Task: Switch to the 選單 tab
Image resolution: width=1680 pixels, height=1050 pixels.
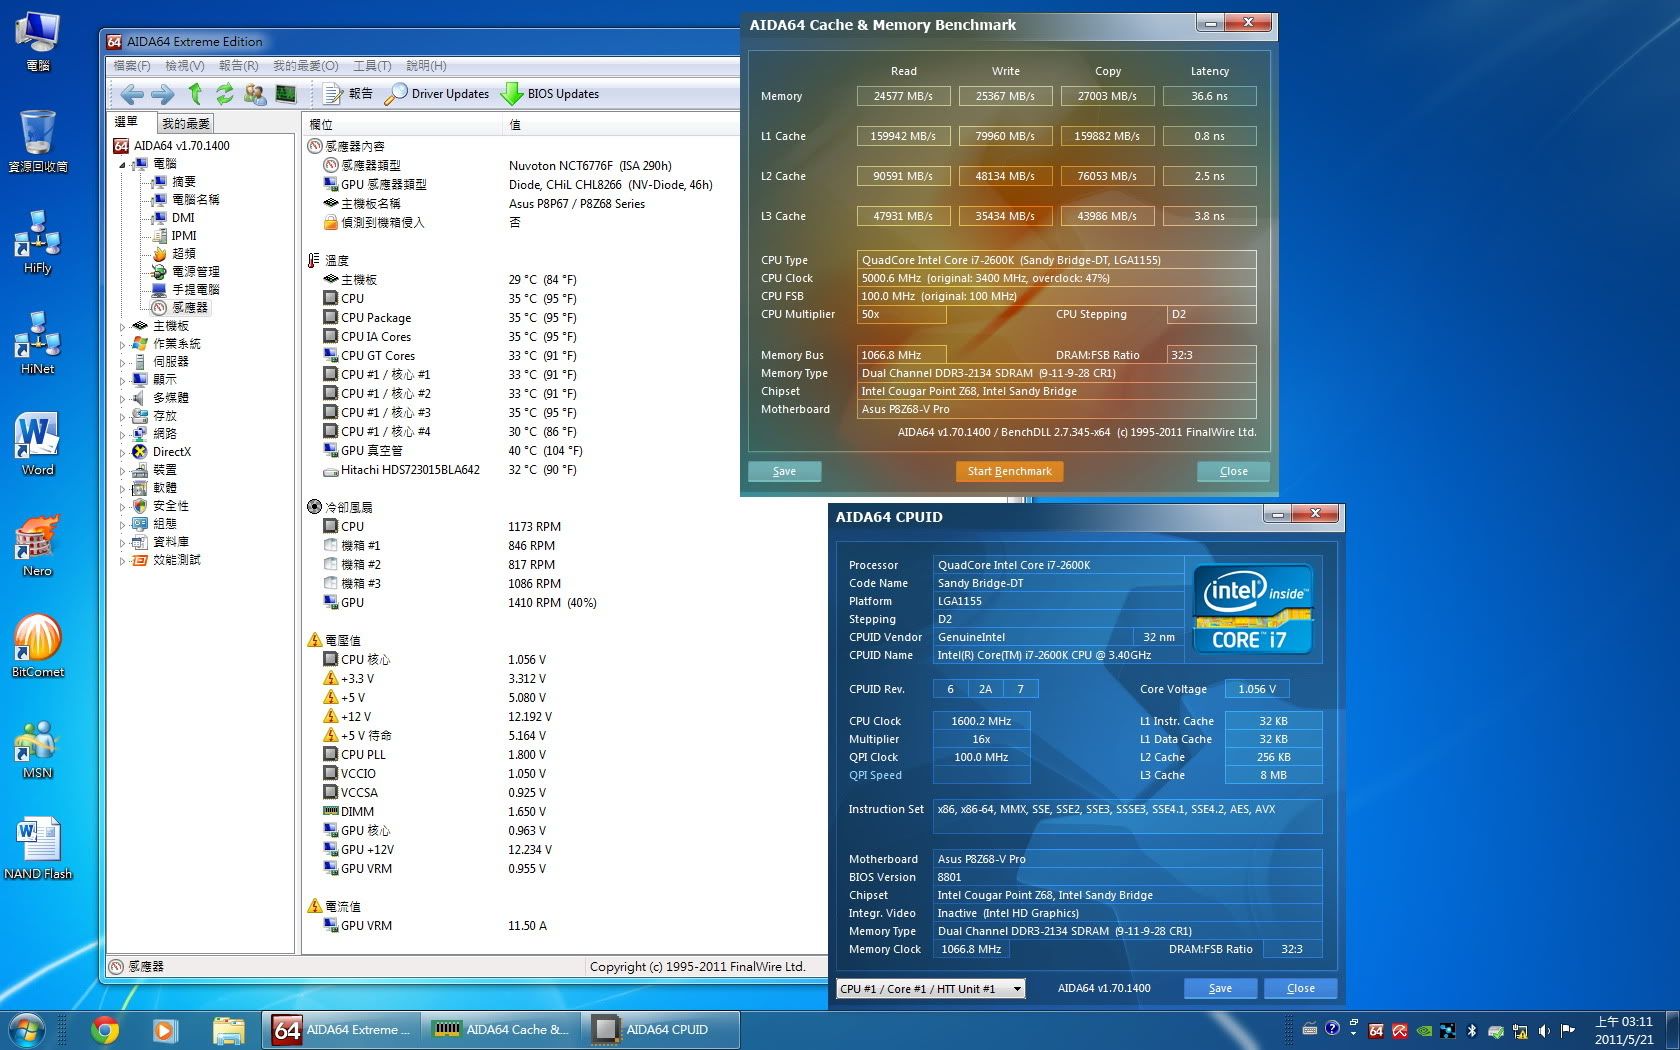Action: 128,122
